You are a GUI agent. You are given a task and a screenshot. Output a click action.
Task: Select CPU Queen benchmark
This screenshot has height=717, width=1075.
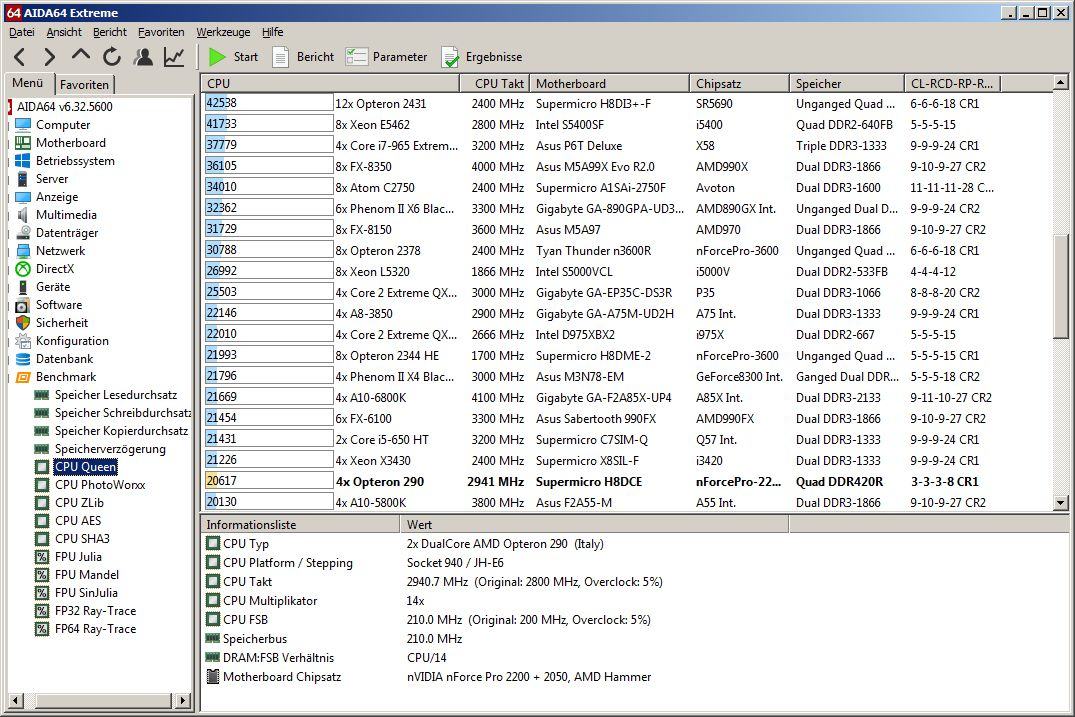coord(86,467)
